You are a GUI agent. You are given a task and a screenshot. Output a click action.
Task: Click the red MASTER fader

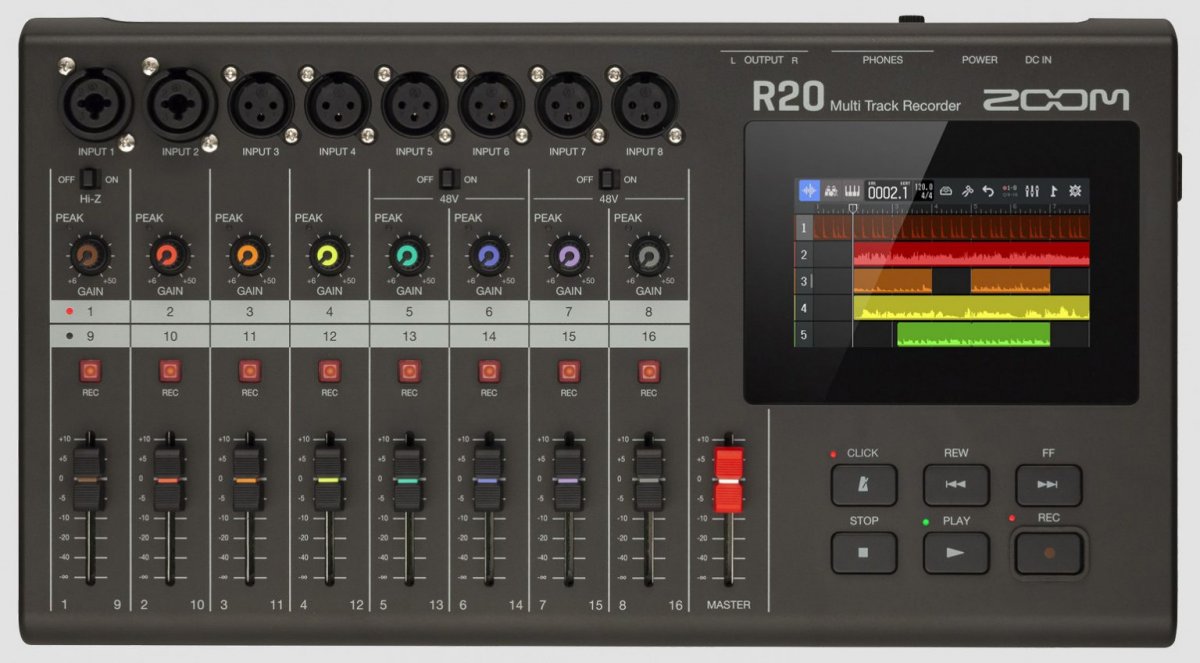728,481
